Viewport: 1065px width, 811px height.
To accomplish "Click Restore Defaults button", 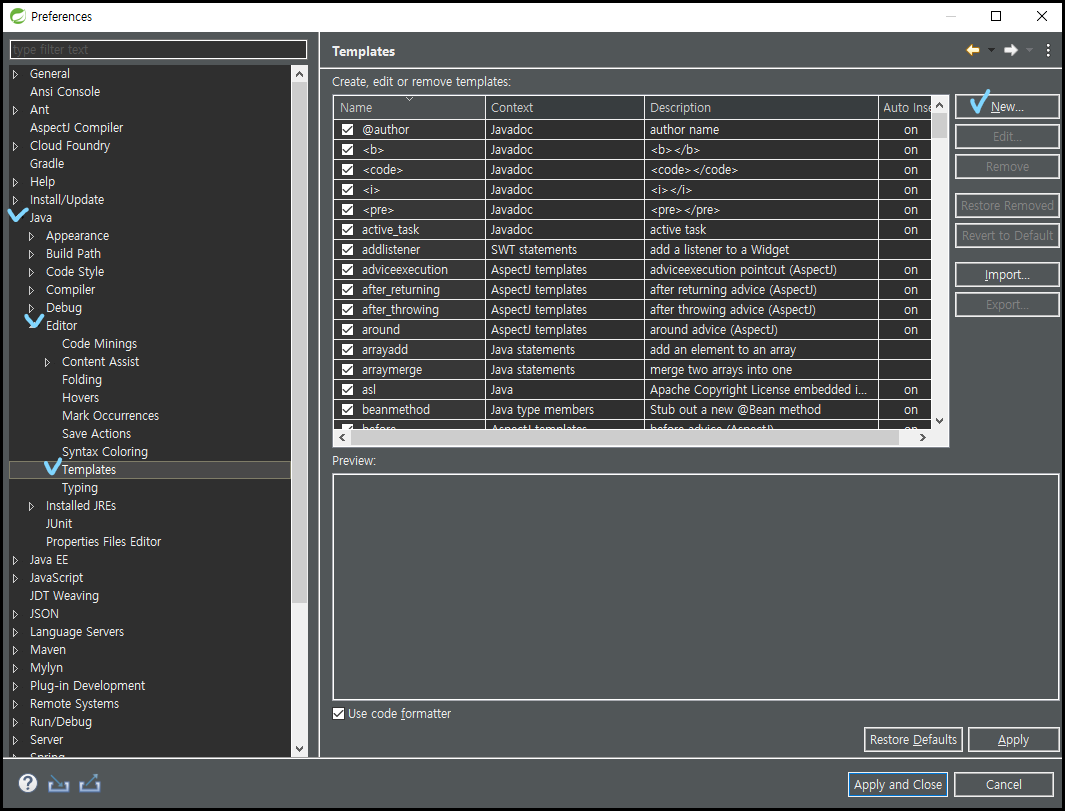I will pyautogui.click(x=913, y=740).
